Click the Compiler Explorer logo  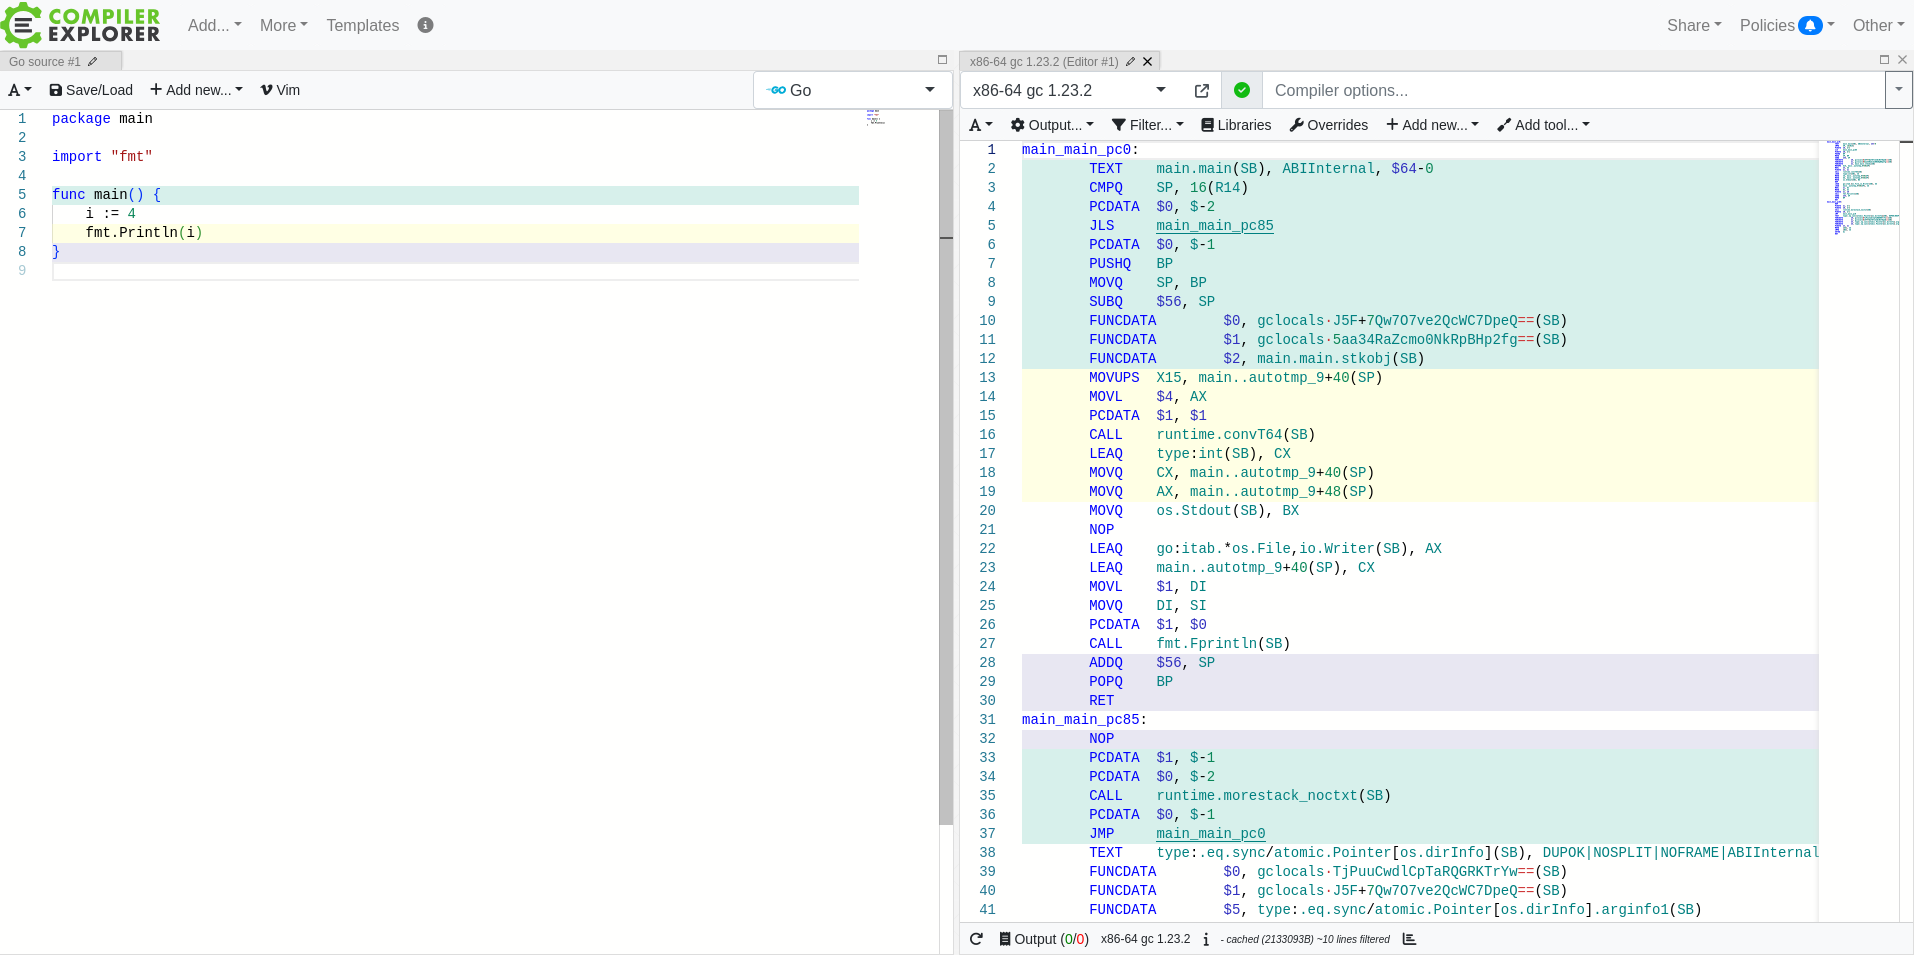click(81, 25)
